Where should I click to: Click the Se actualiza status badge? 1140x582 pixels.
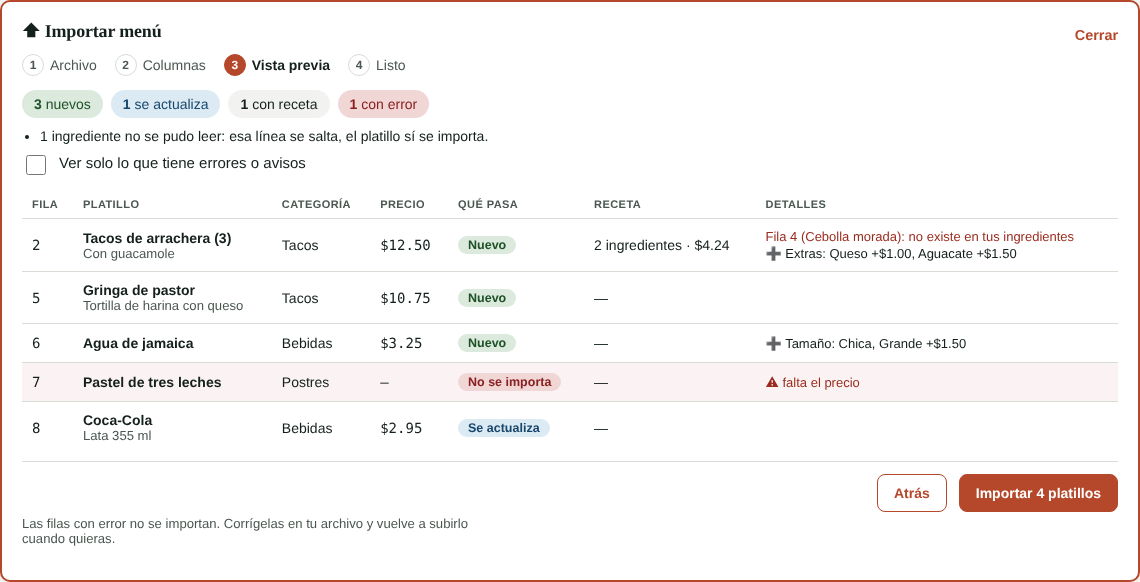click(x=504, y=428)
